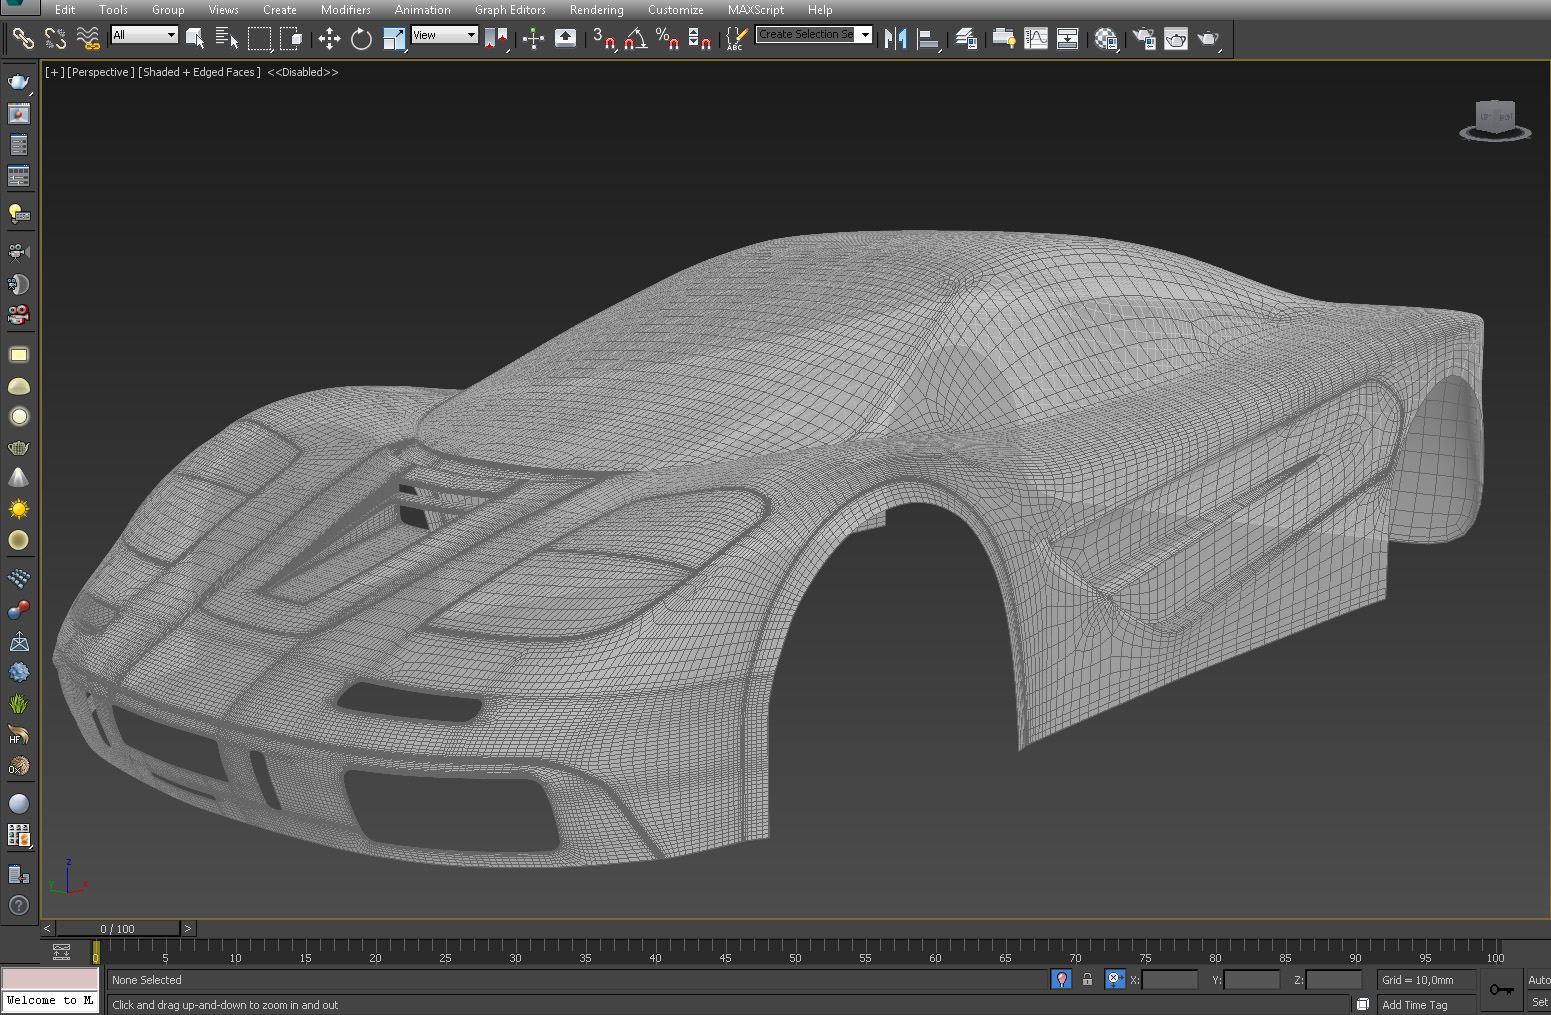Open the Curve Editor from toolbar
This screenshot has height=1015, width=1551.
tap(1036, 39)
